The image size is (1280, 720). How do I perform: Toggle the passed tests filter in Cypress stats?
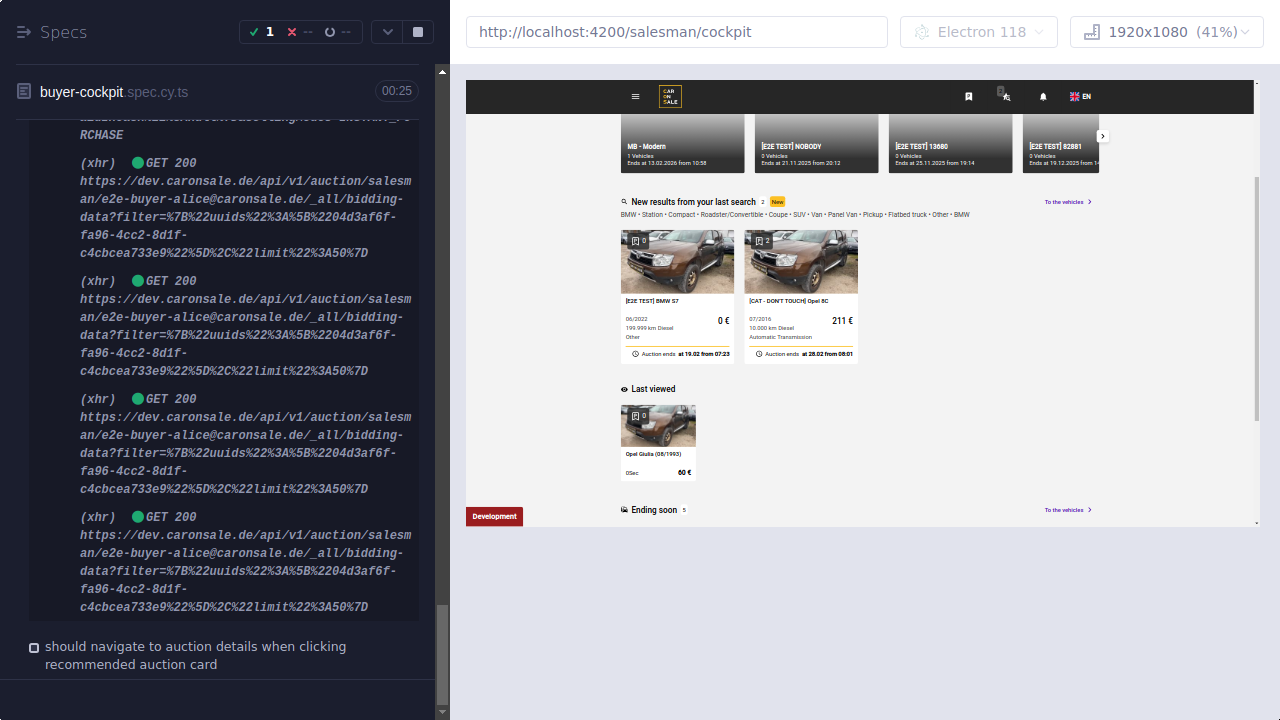click(262, 31)
